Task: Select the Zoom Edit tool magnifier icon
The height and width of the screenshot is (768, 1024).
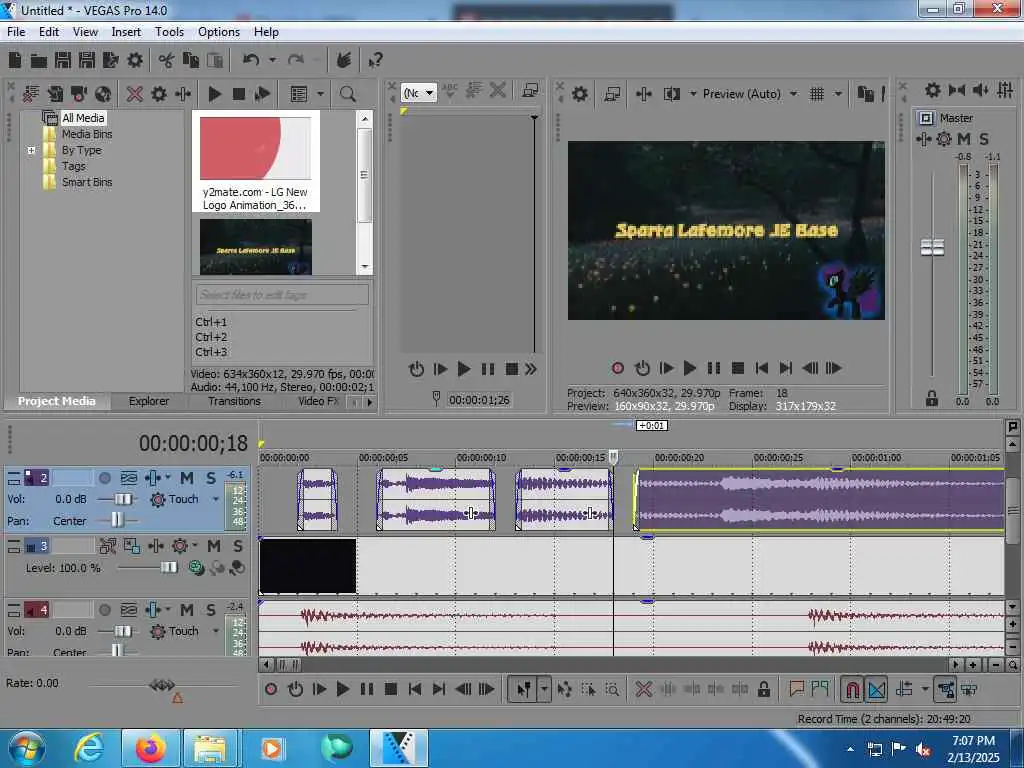Action: coord(612,689)
